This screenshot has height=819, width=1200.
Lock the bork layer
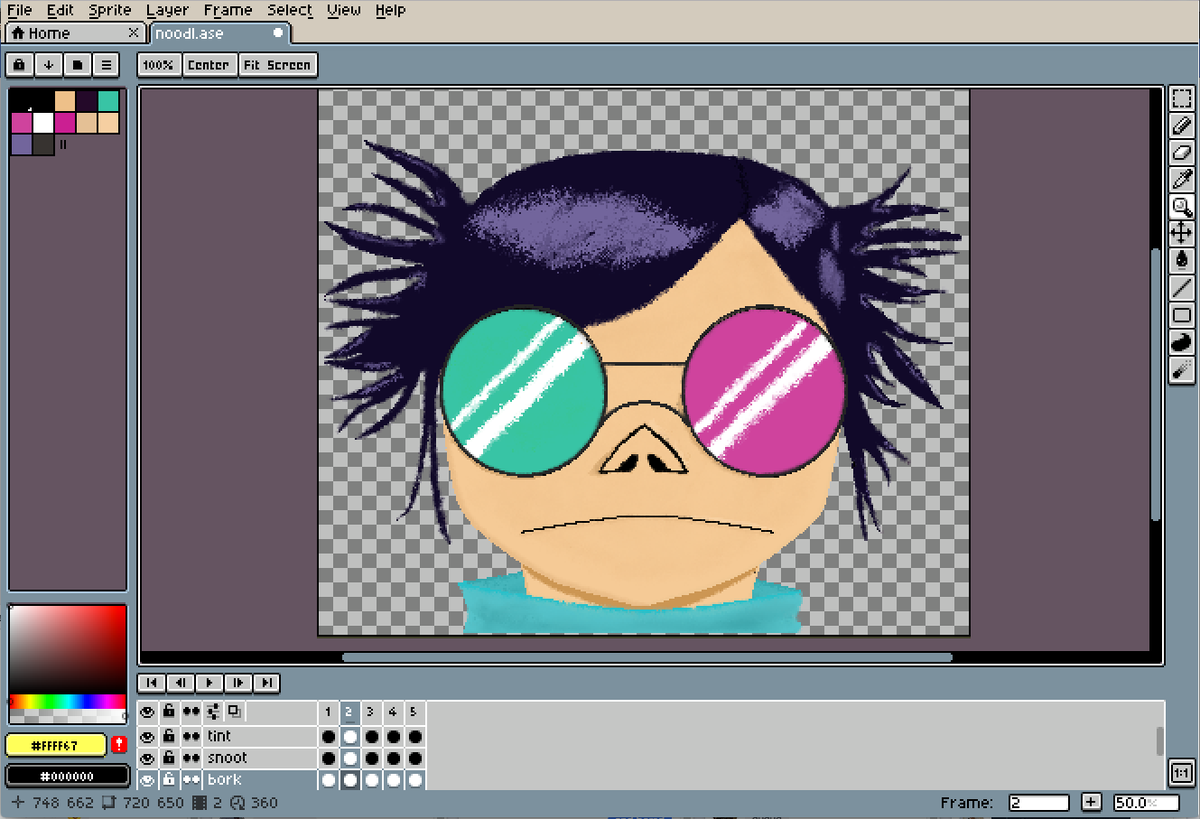(169, 780)
